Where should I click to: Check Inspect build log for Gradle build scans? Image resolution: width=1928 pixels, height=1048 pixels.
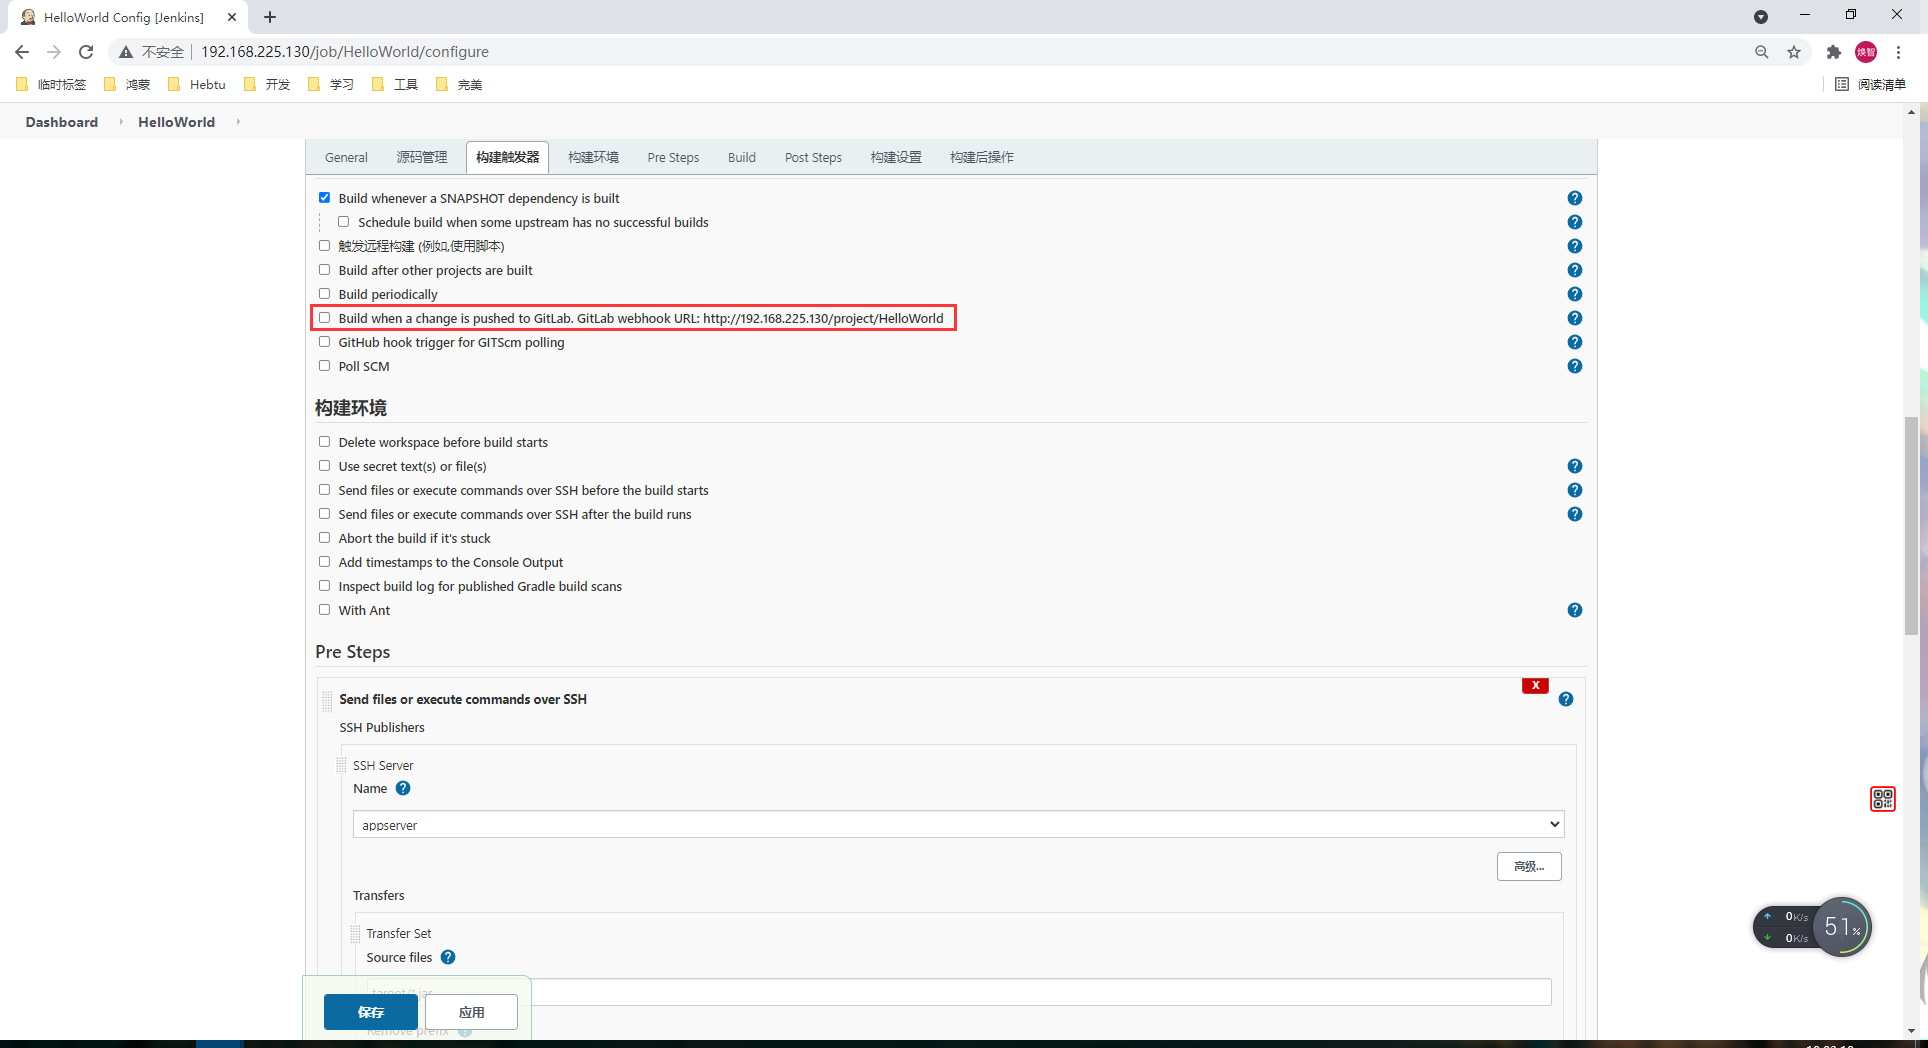point(324,586)
